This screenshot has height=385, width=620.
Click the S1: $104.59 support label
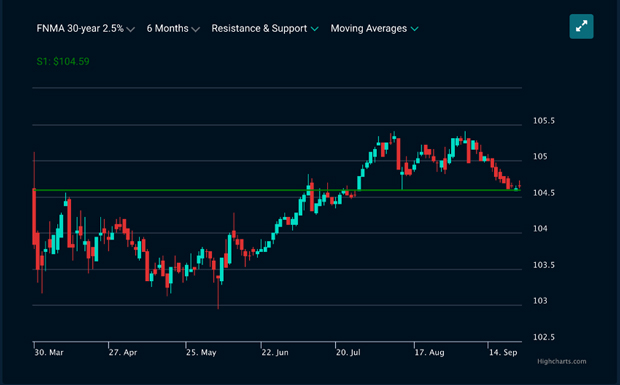[x=63, y=61]
